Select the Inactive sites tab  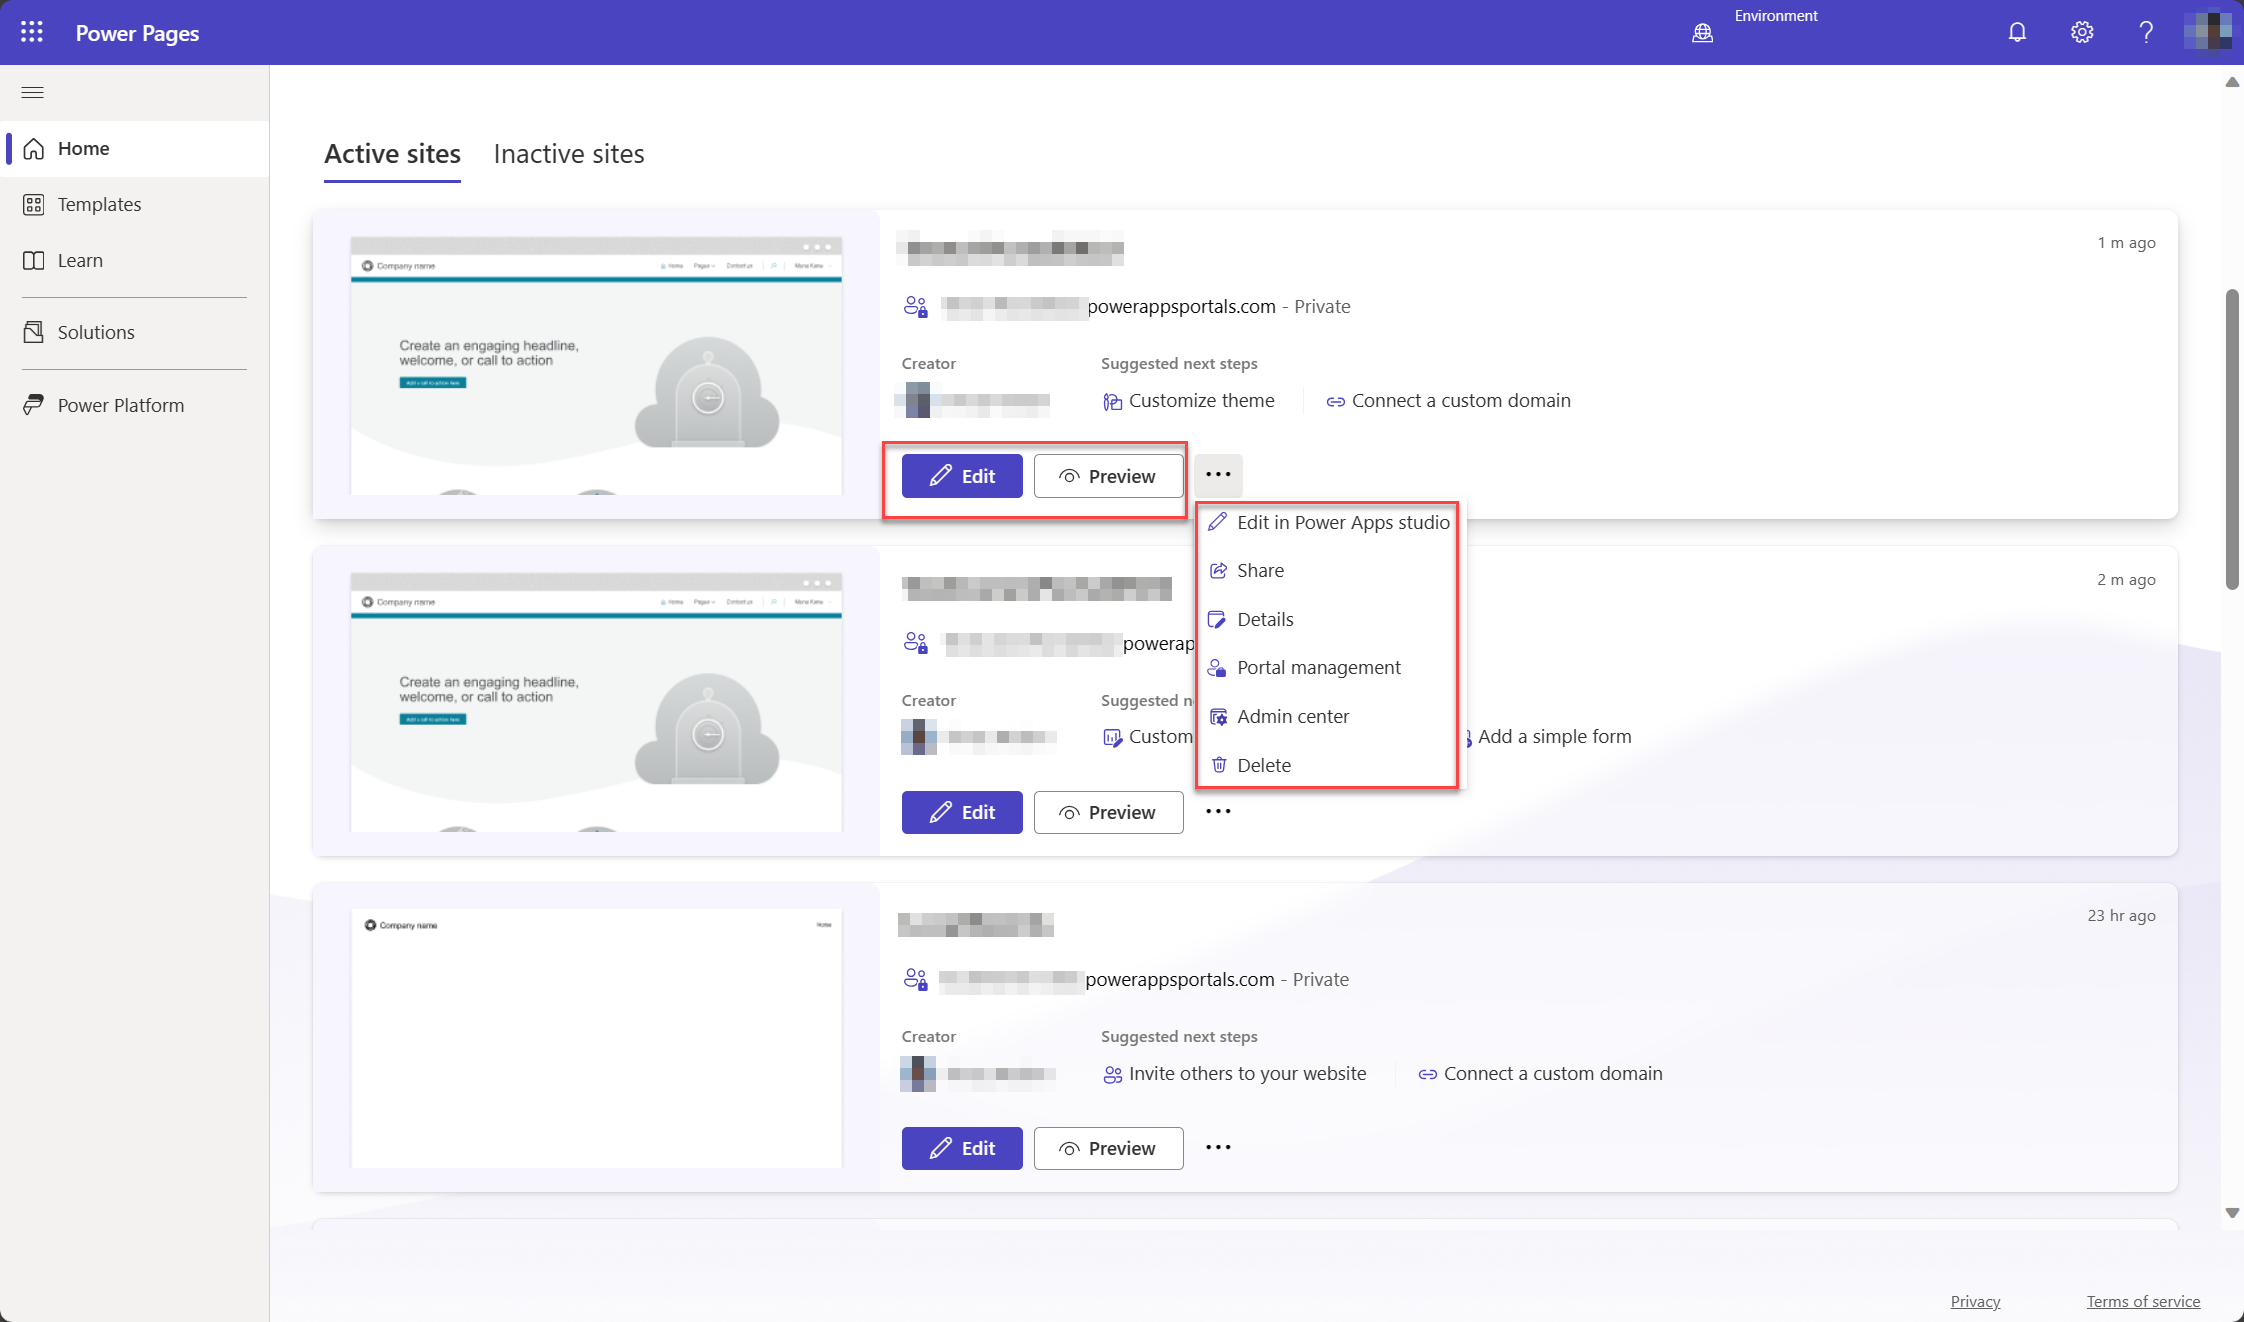tap(568, 154)
